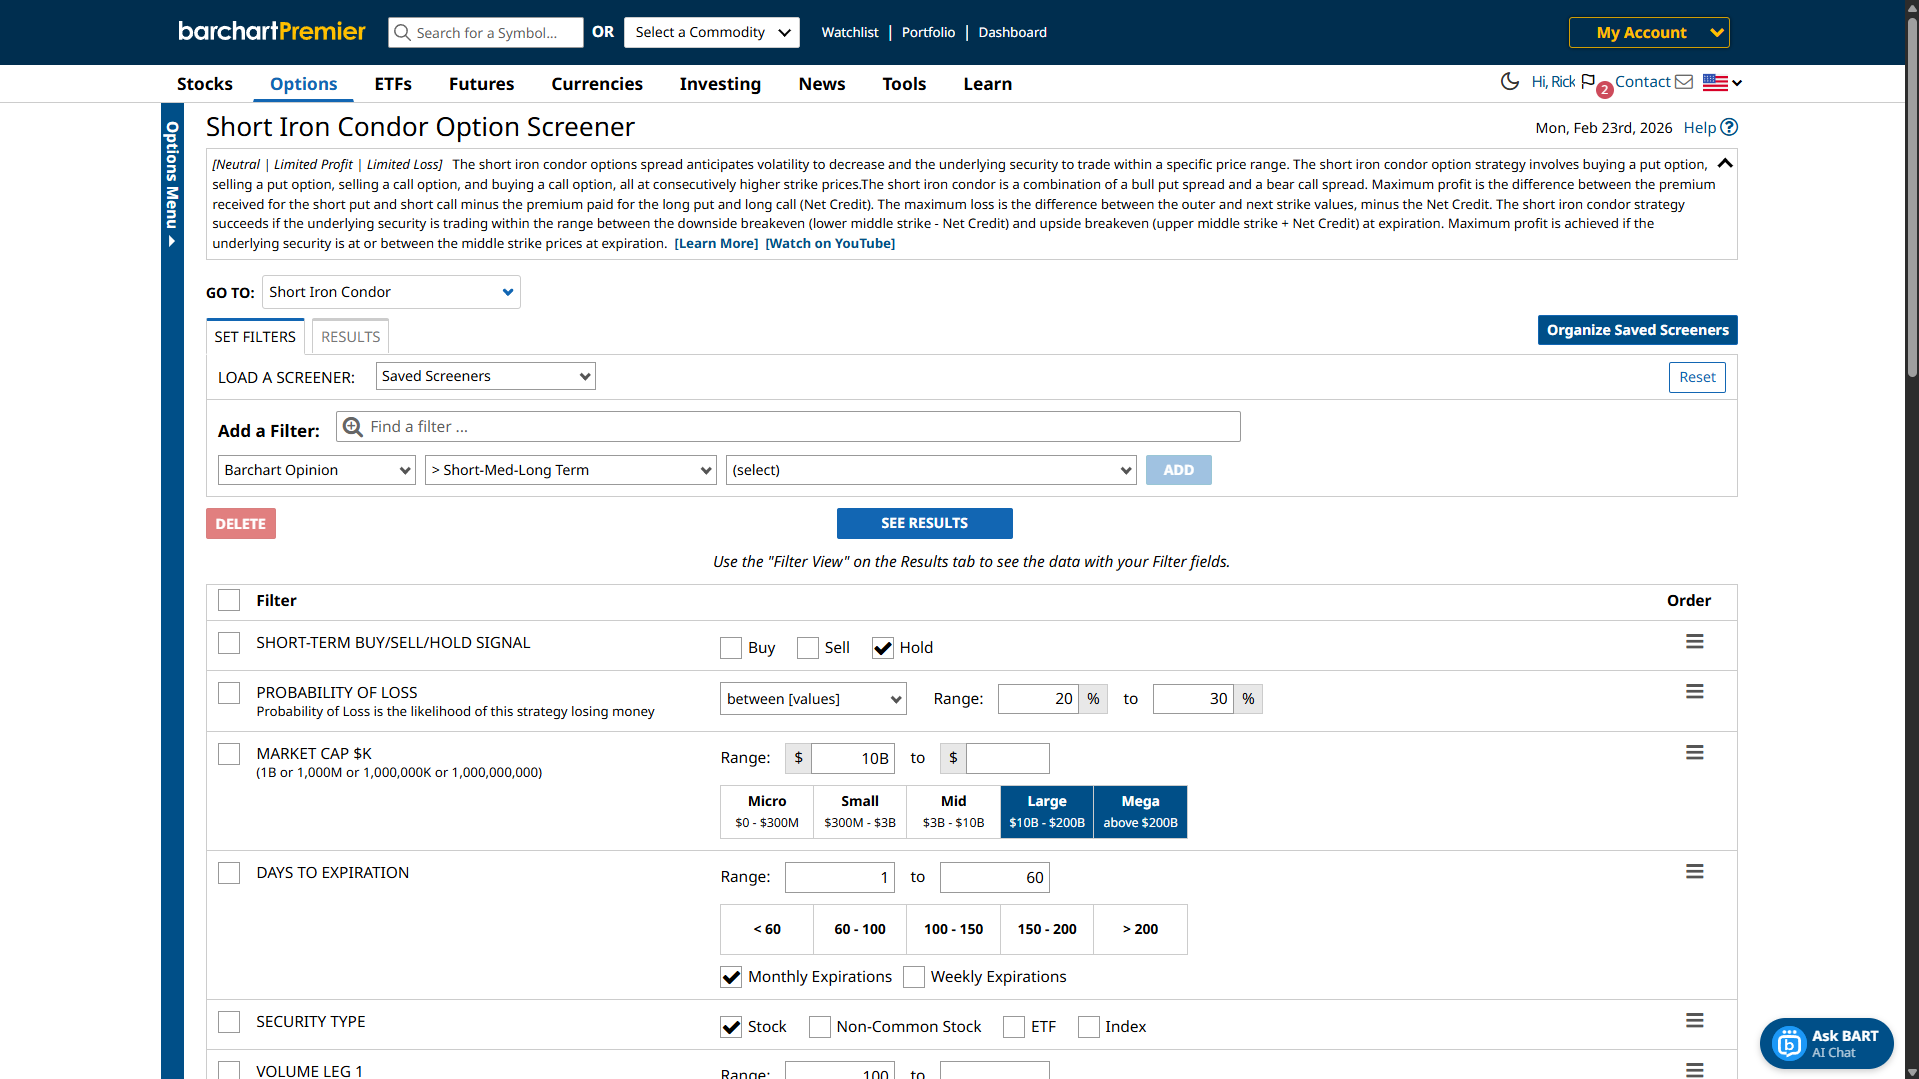Click the barchart Premier logo
This screenshot has height=1079, width=1919.
272,32
